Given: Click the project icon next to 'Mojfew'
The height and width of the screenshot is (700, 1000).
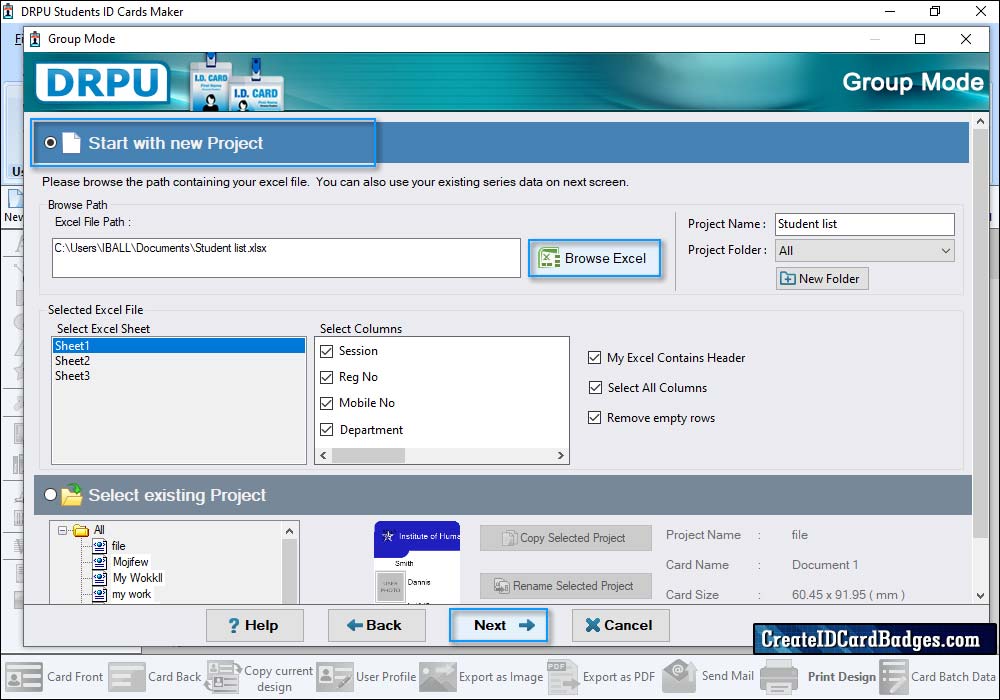Looking at the screenshot, I should tap(99, 562).
